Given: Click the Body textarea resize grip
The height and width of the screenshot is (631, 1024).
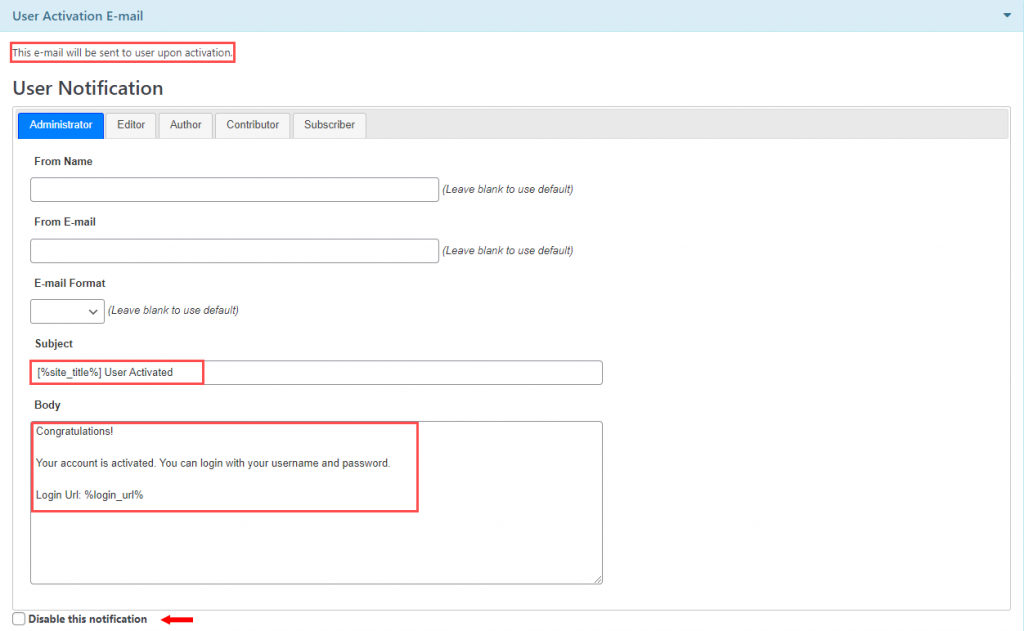Looking at the screenshot, I should (x=597, y=578).
